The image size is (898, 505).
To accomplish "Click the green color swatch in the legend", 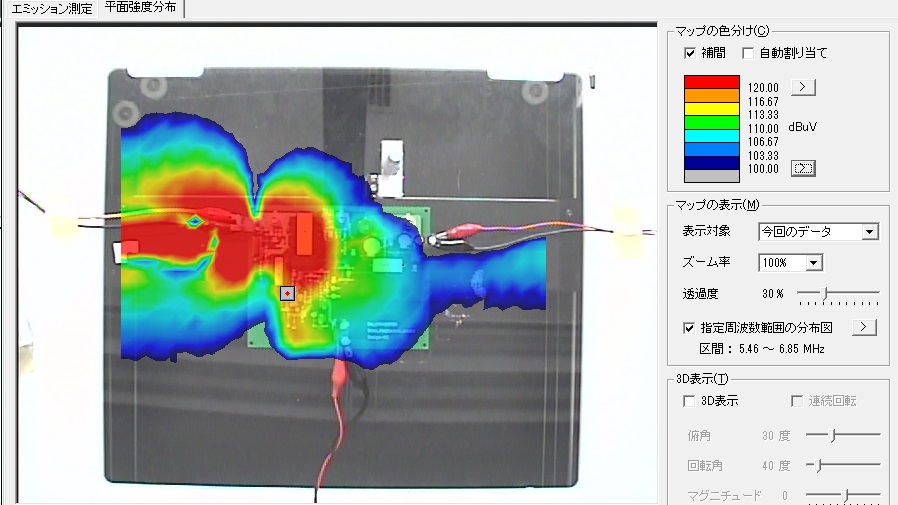I will (711, 122).
